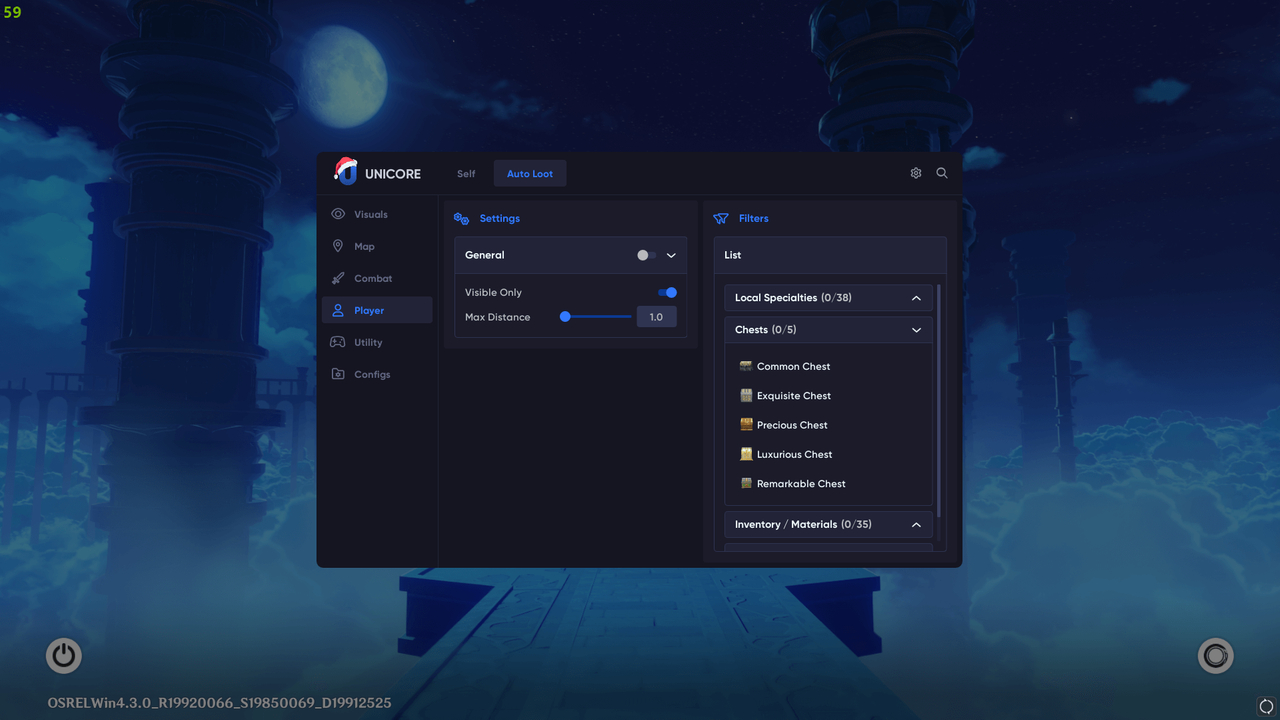Collapse the Chests category

click(x=916, y=329)
